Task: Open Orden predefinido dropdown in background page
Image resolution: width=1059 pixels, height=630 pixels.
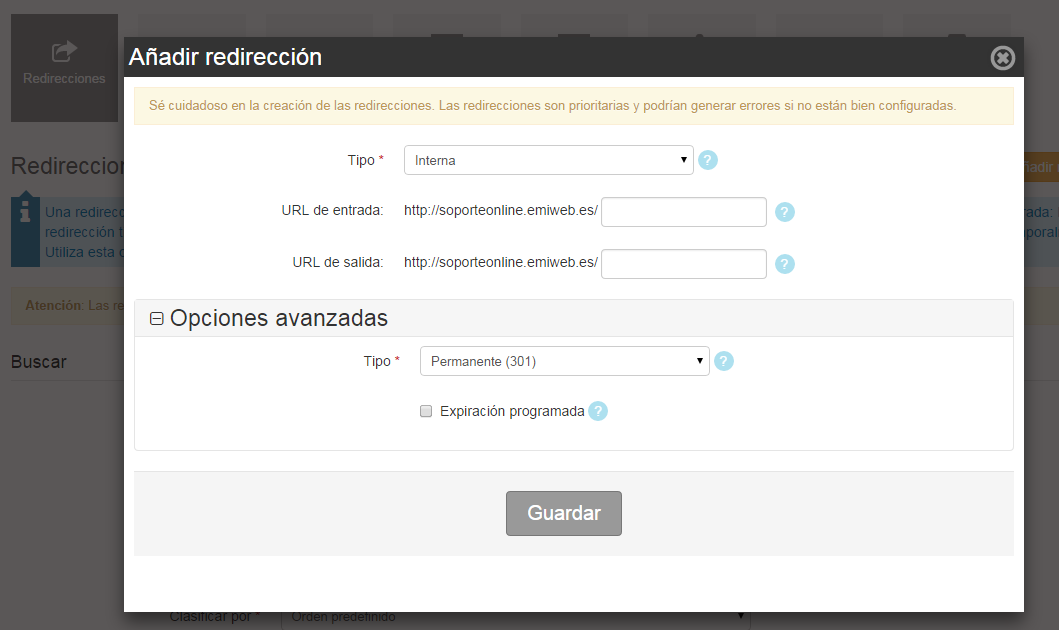Action: (515, 616)
